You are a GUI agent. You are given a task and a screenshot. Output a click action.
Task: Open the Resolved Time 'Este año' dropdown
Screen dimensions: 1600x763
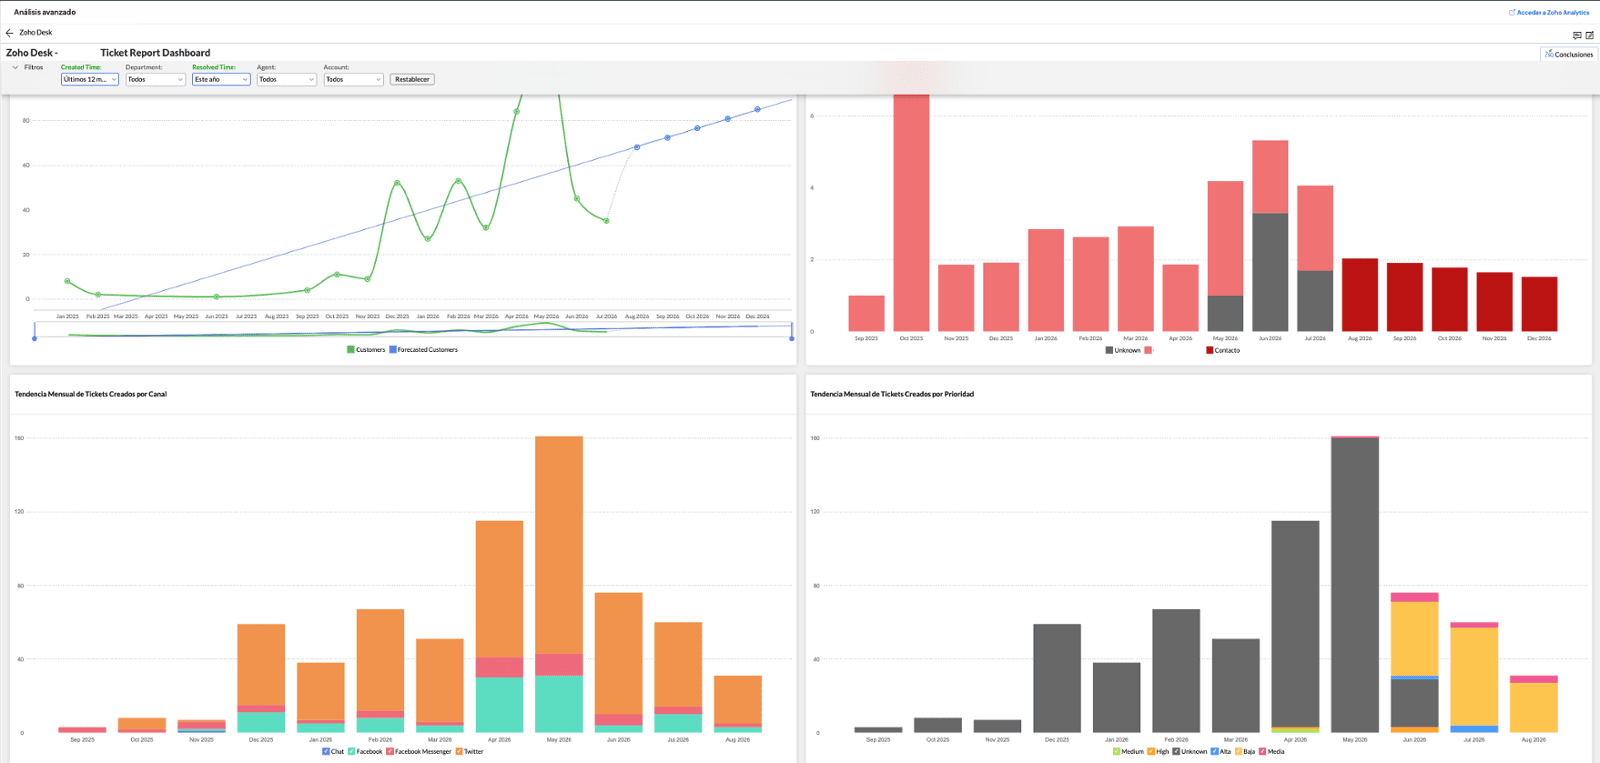tap(221, 80)
